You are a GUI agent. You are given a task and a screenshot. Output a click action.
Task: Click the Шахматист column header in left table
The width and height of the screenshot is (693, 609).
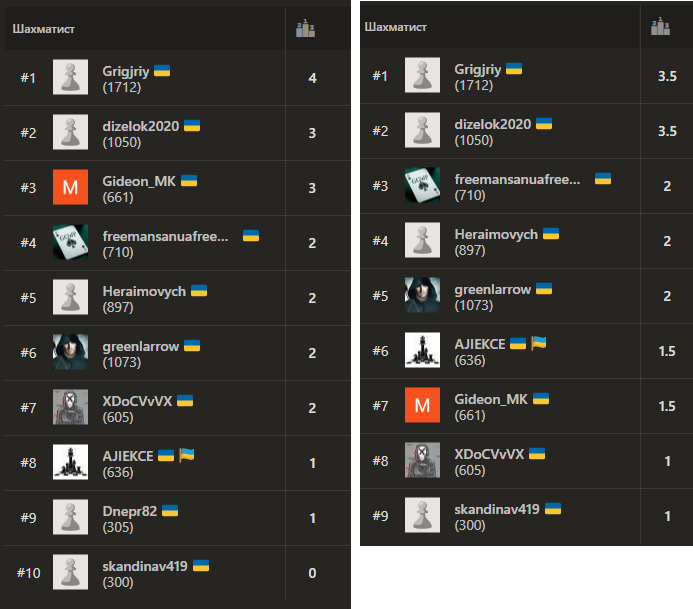pos(43,29)
